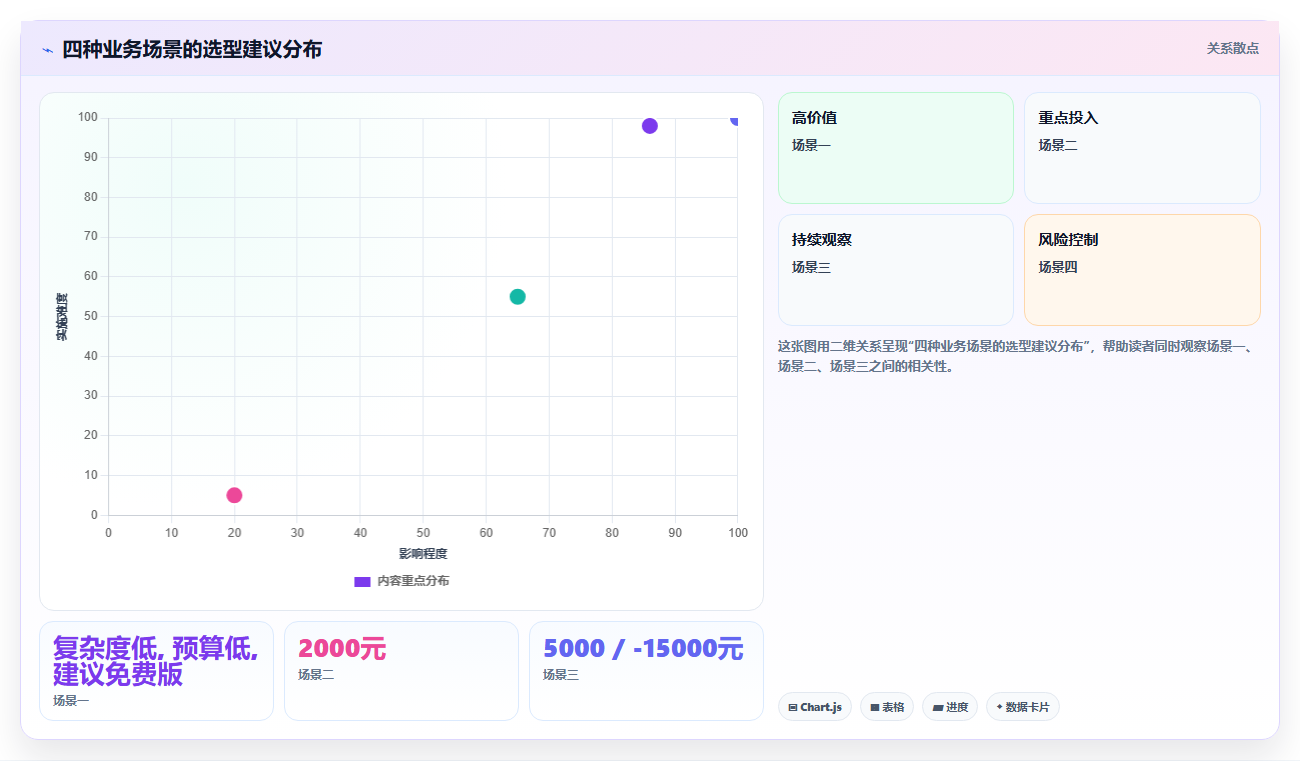Viewport: 1300px width, 761px height.
Task: Click the 表格 tag
Action: (887, 707)
